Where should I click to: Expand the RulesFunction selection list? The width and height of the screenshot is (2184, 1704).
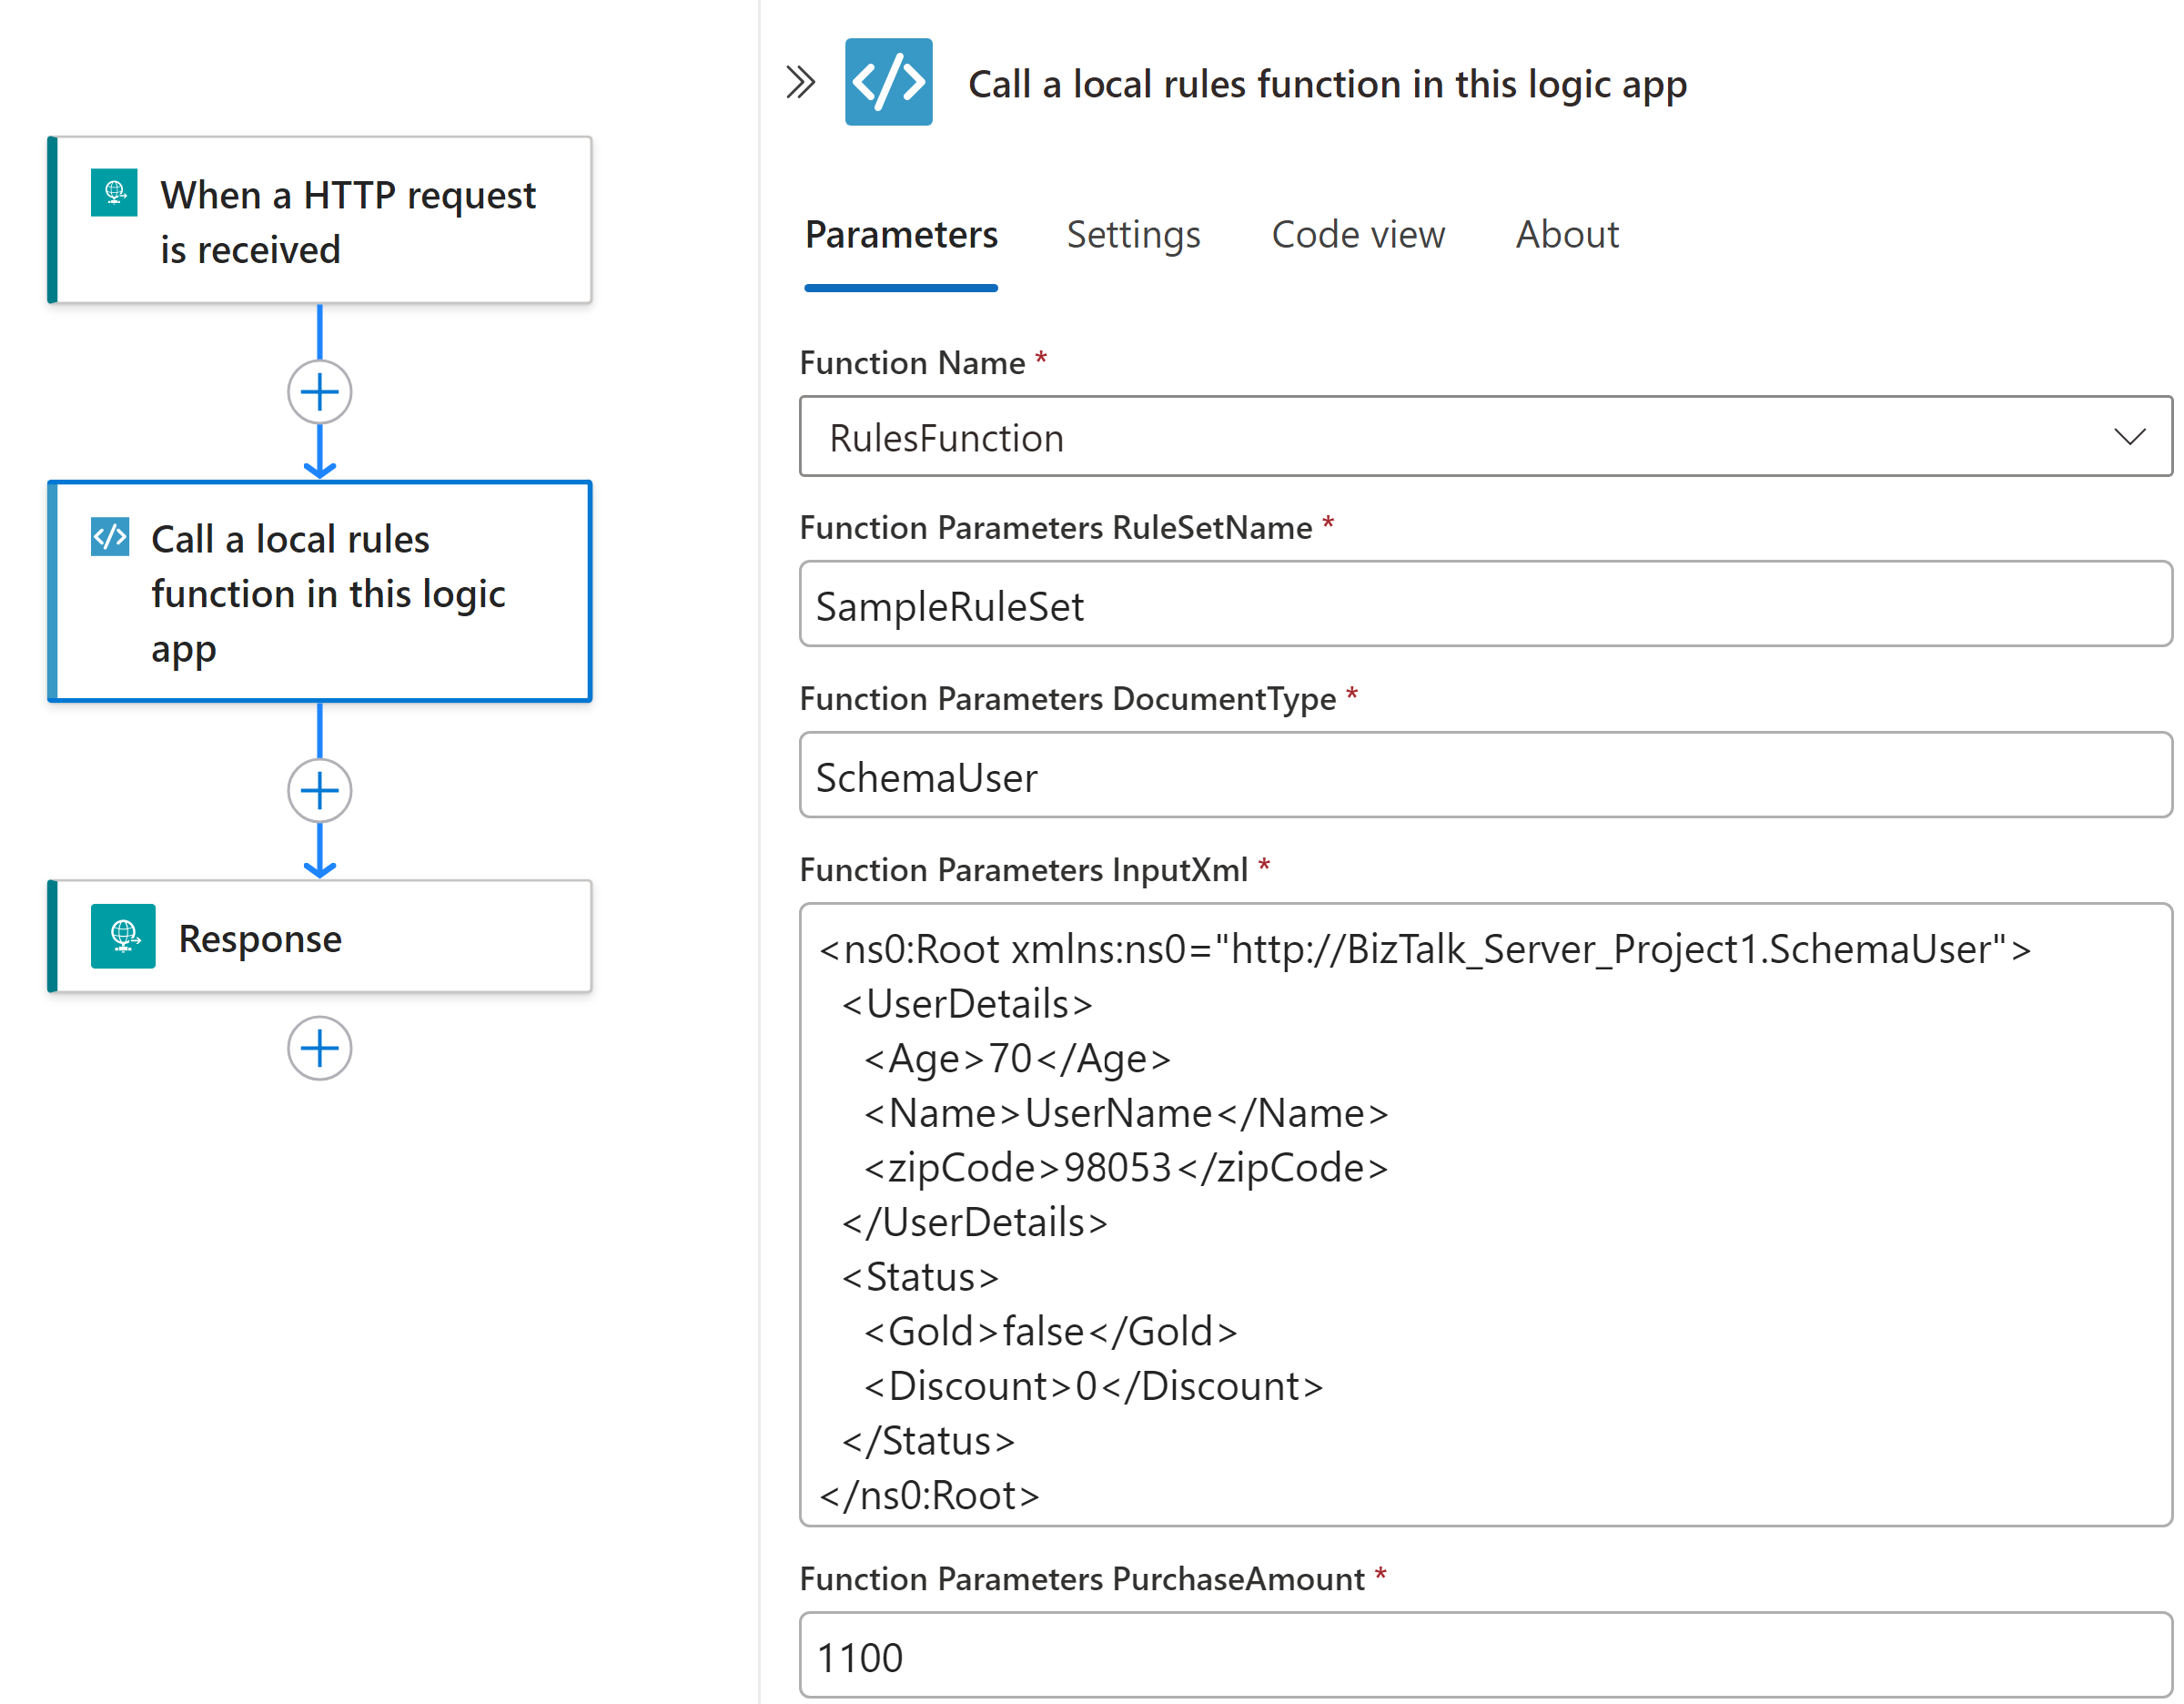point(2129,437)
